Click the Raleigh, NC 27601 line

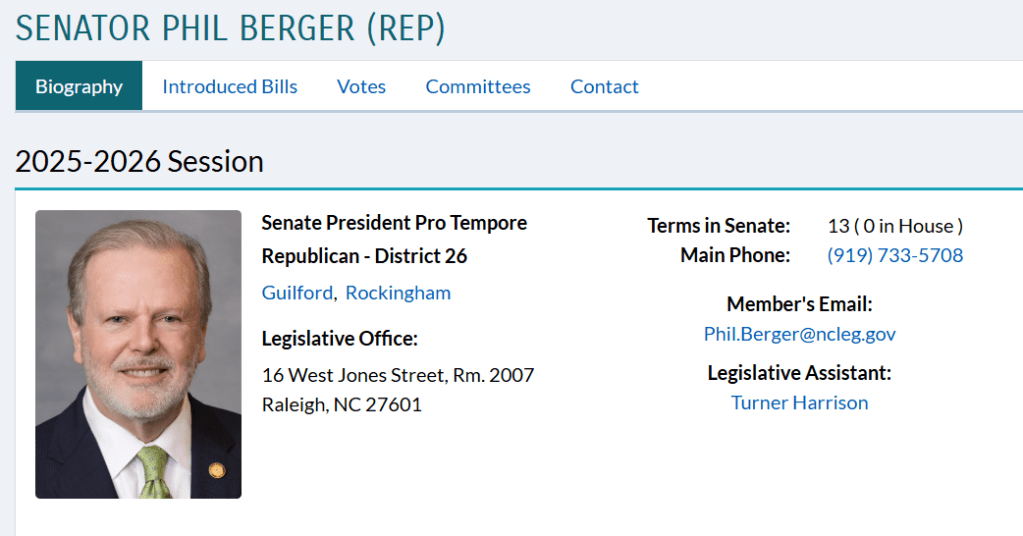342,405
